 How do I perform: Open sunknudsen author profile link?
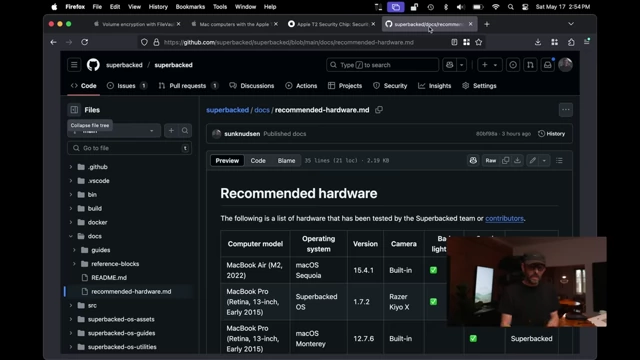(242, 133)
